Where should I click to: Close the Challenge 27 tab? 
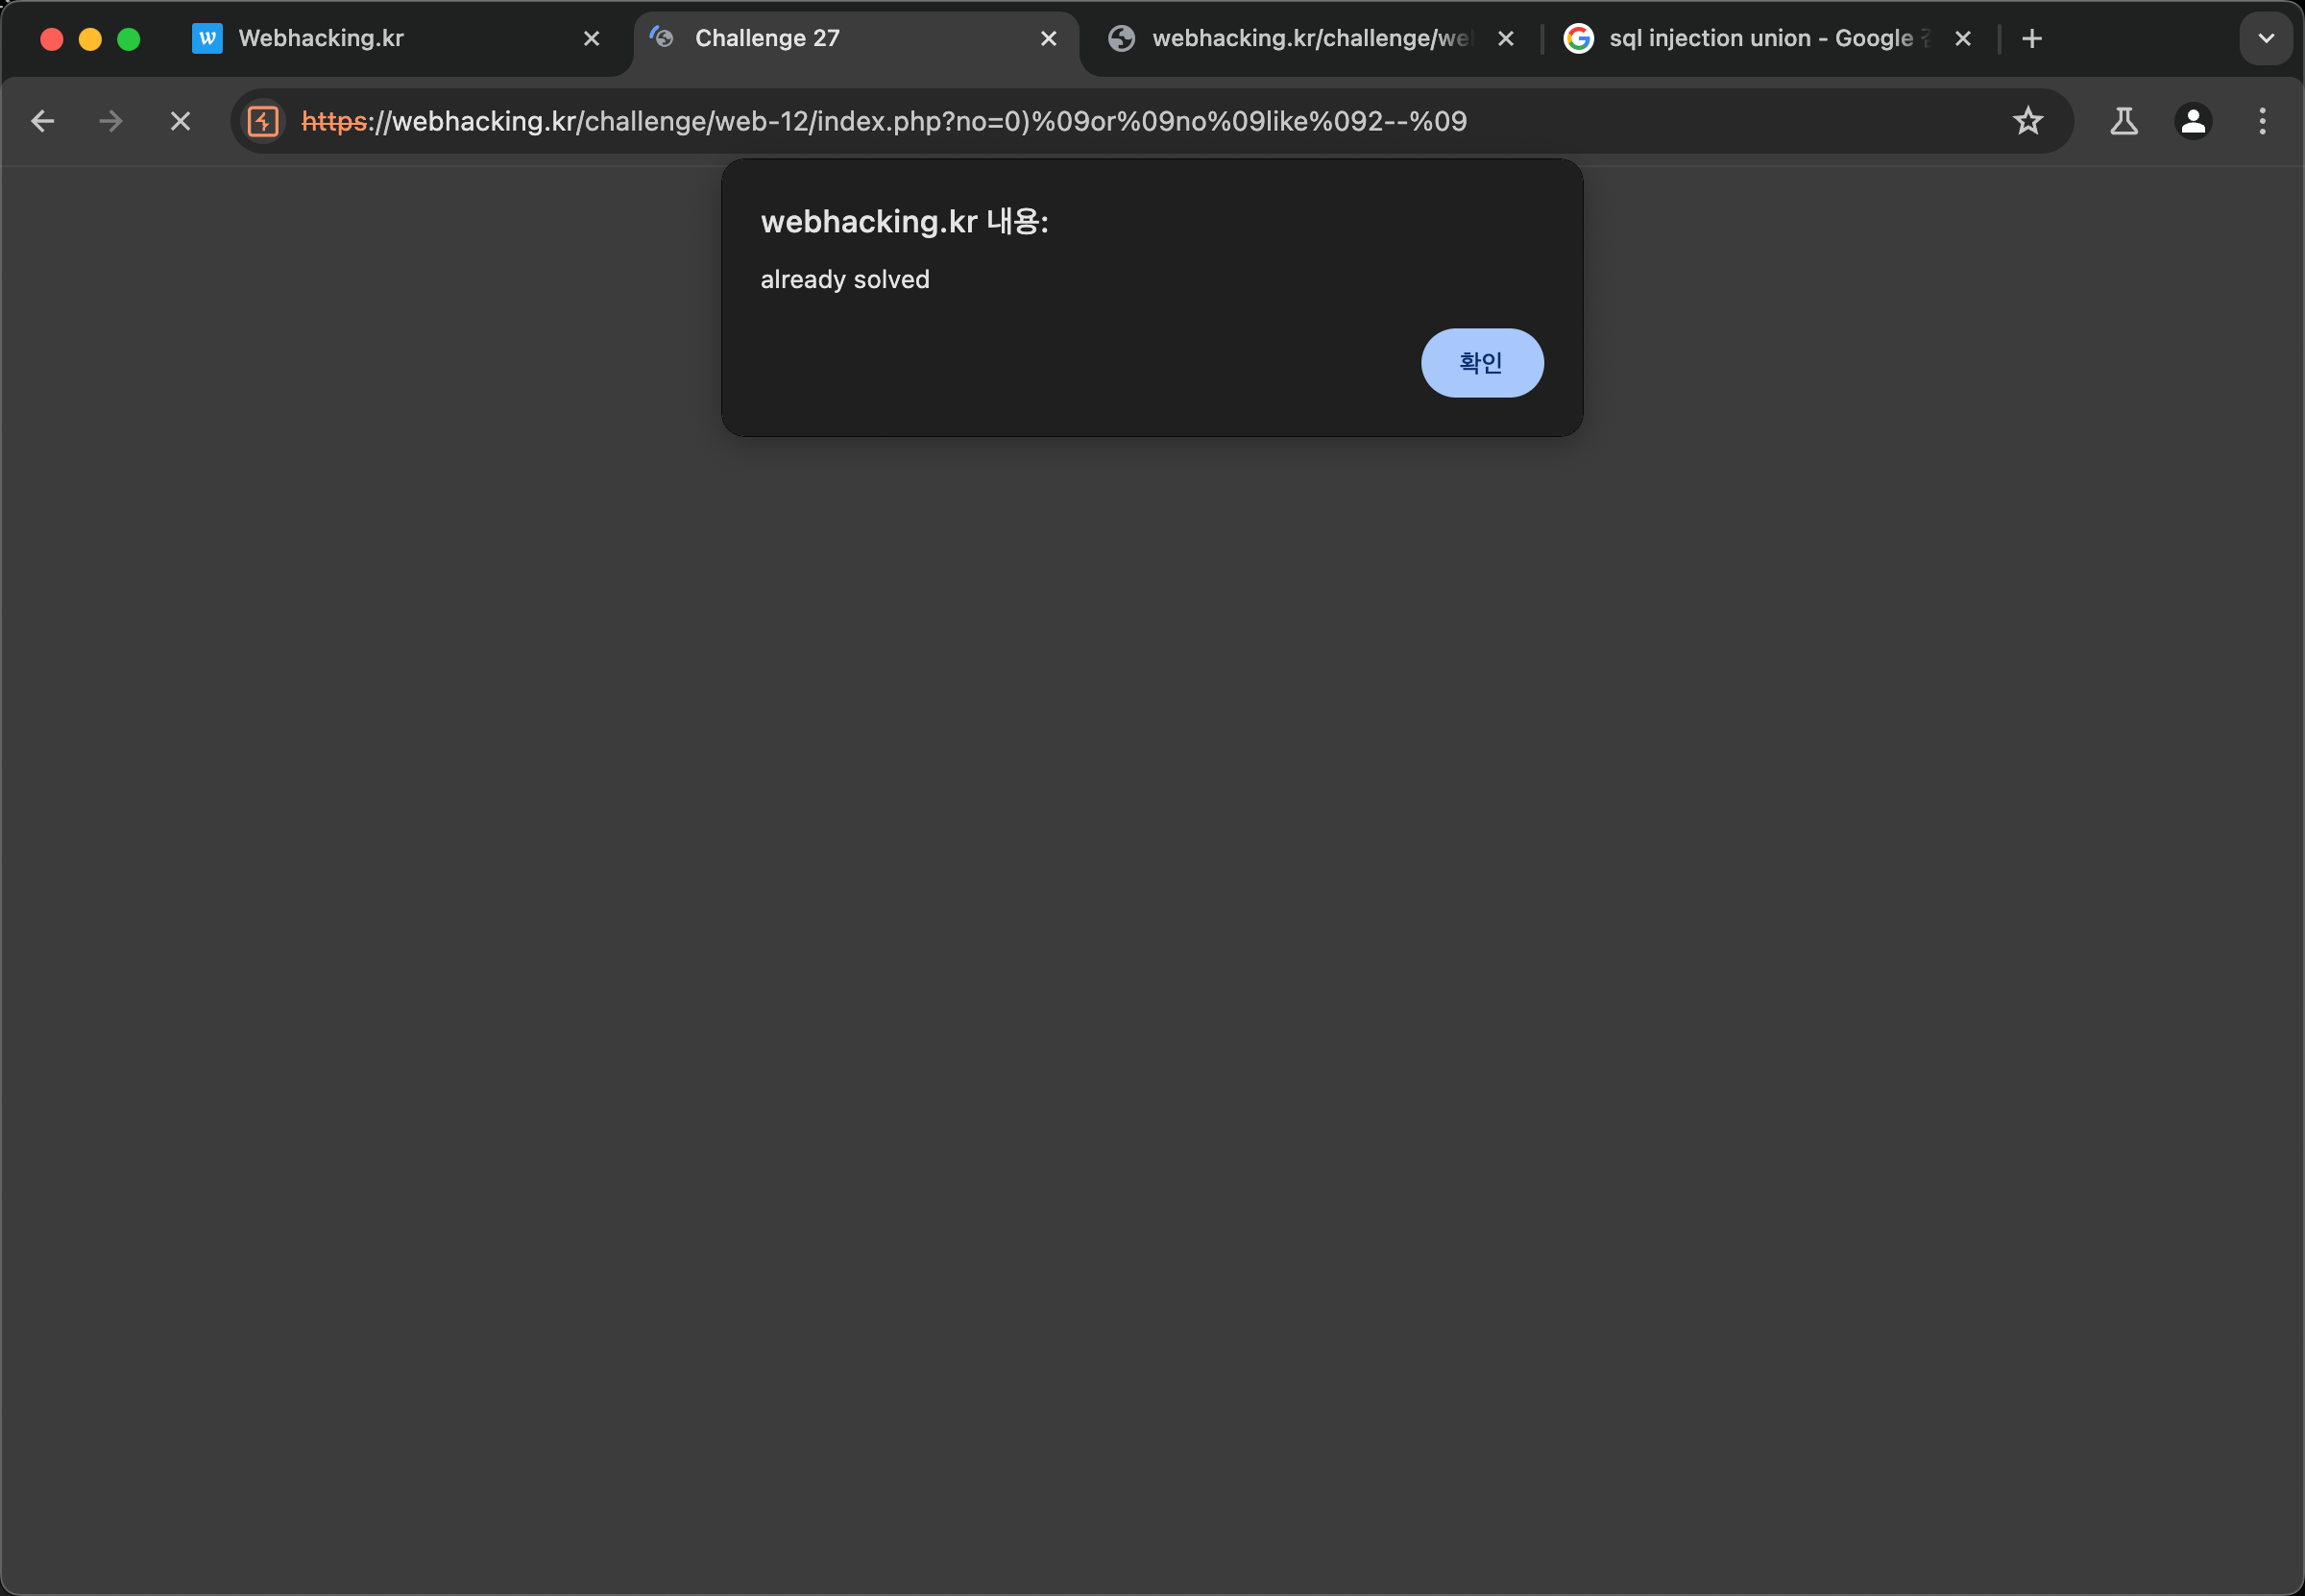(1048, 39)
